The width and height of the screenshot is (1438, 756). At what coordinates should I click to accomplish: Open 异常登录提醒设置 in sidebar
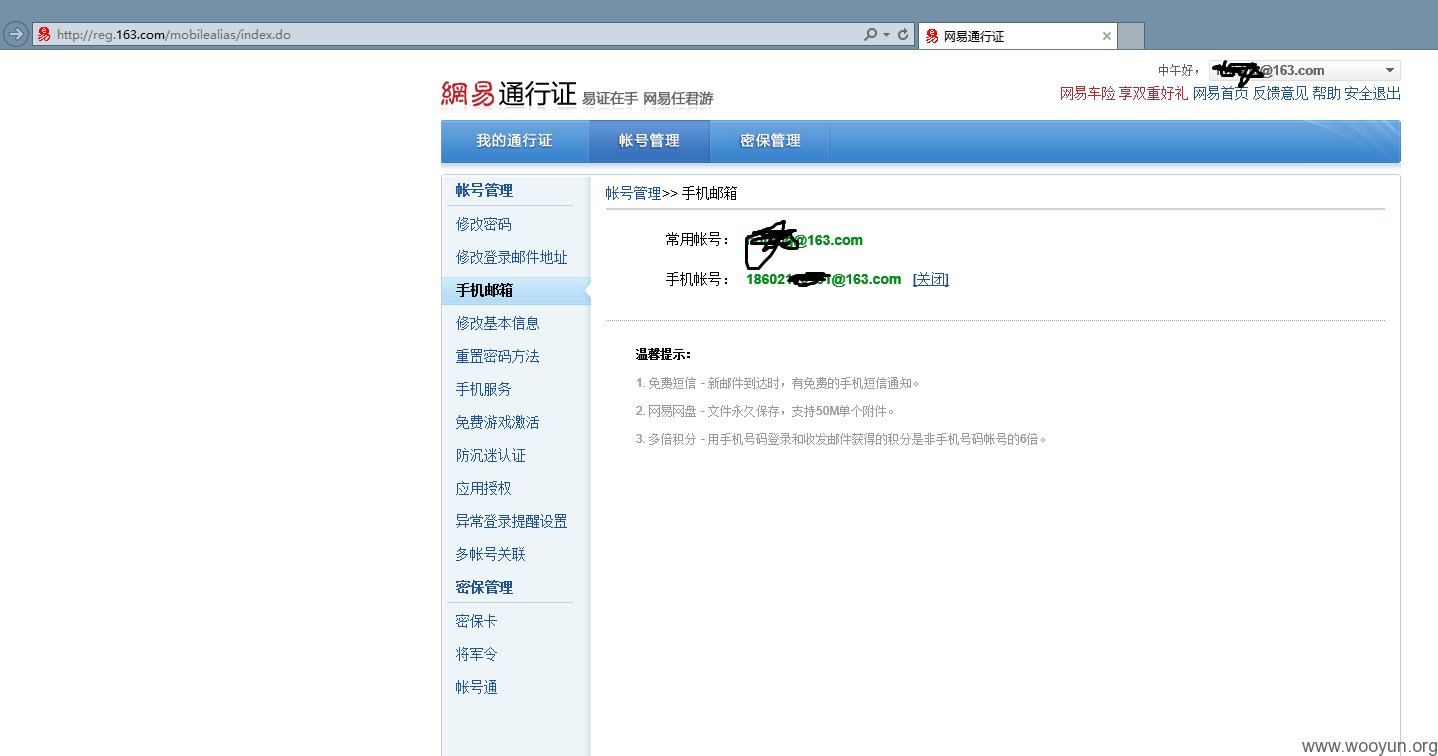coord(512,521)
